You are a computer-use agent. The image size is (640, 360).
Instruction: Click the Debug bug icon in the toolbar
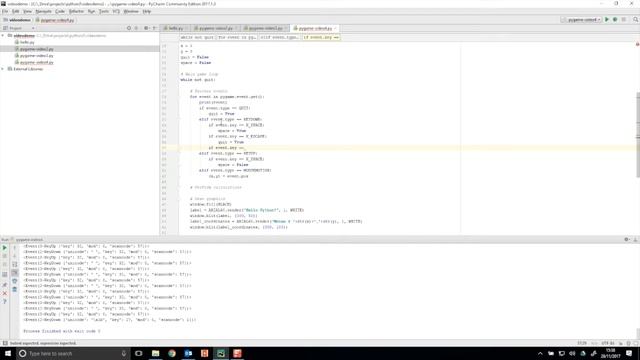tap(615, 20)
